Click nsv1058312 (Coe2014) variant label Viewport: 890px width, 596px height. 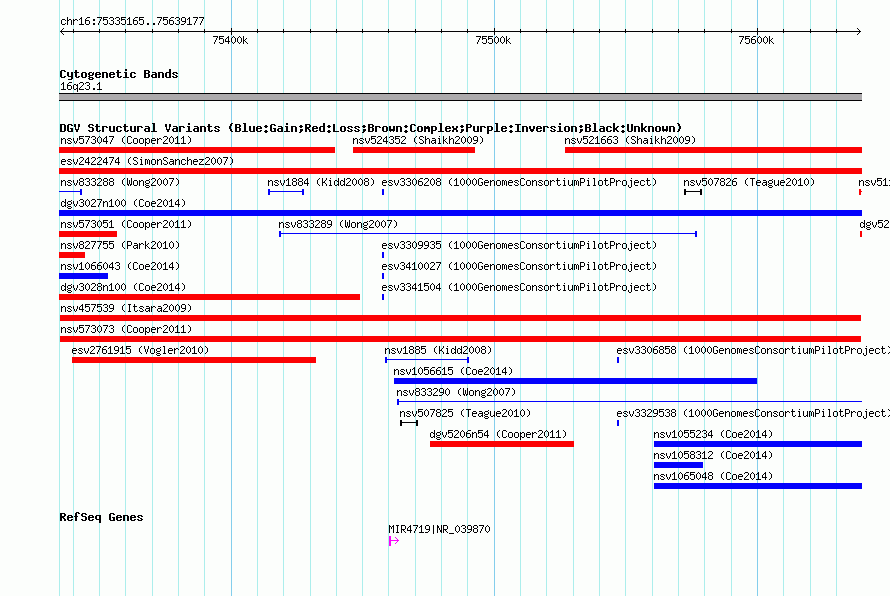pyautogui.click(x=713, y=455)
